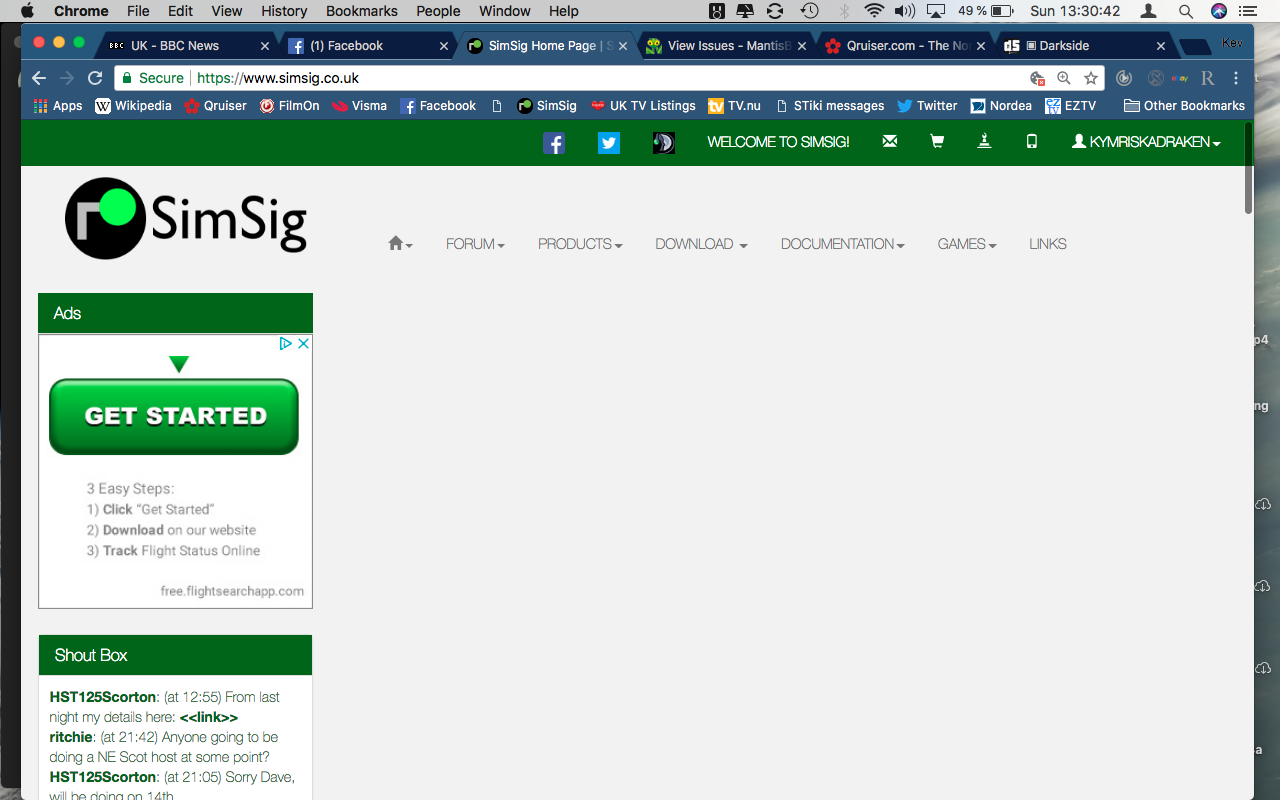Expand Other Bookmarks folder
The height and width of the screenshot is (800, 1280).
point(1184,106)
